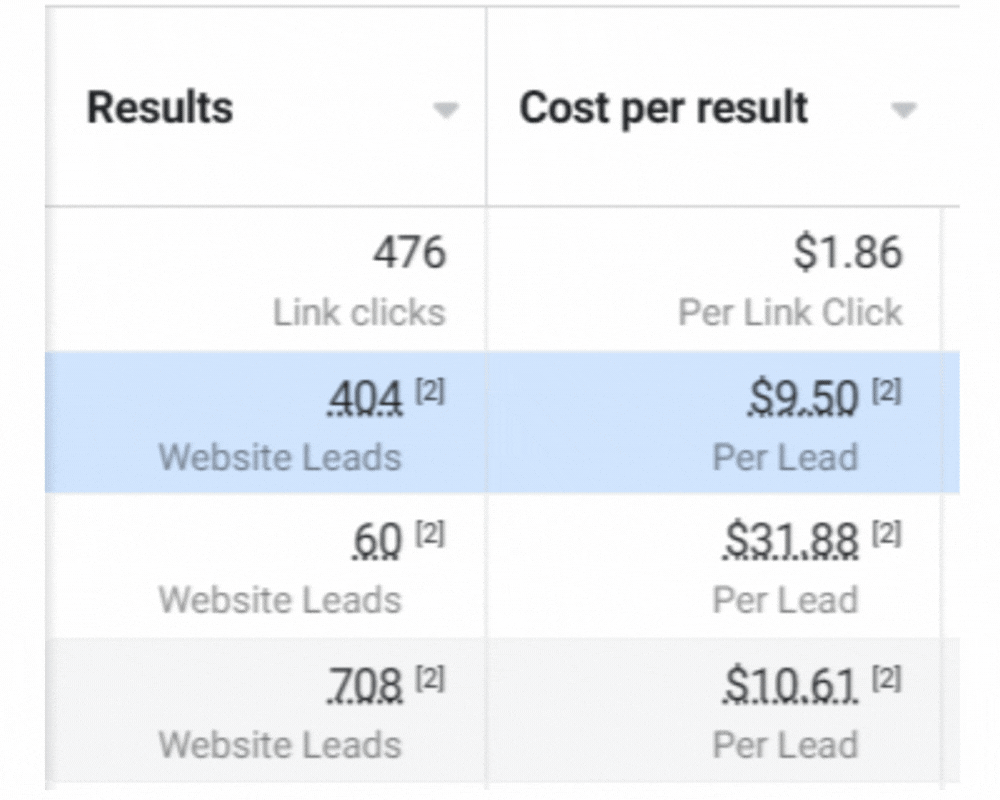Open the 708 website leads result link
The width and height of the screenshot is (1000, 800).
366,686
